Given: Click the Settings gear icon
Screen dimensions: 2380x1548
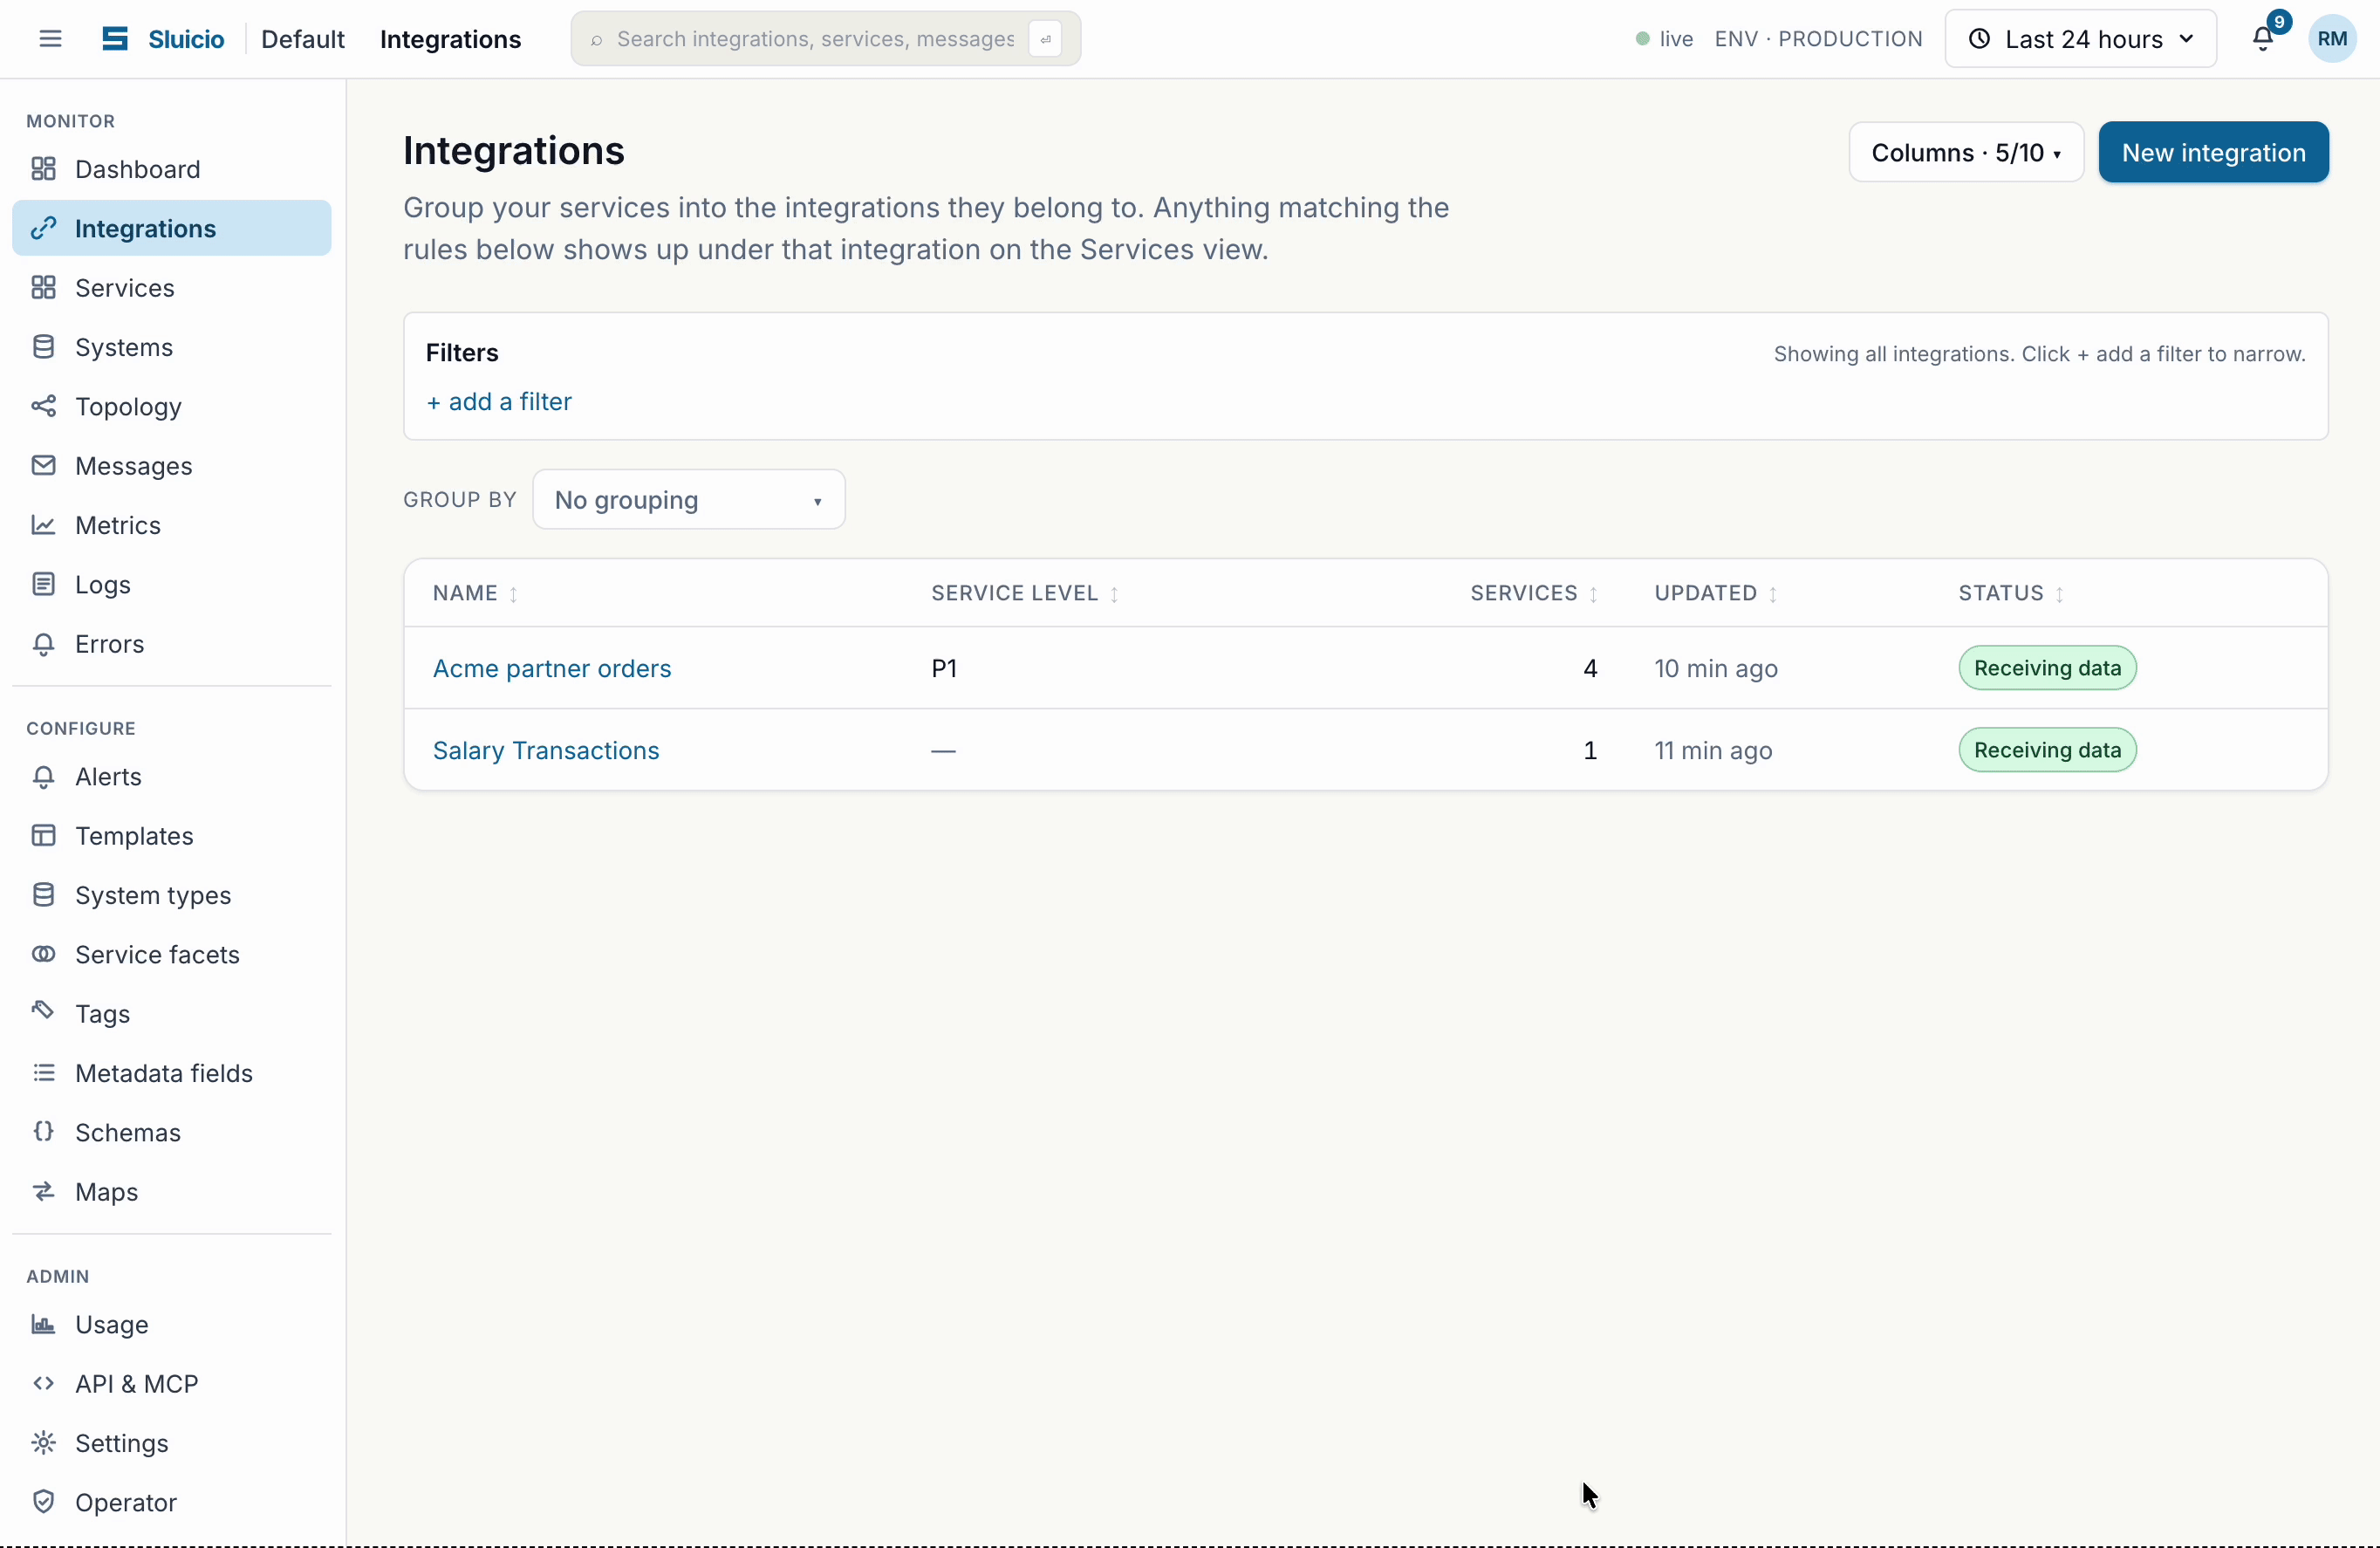Looking at the screenshot, I should pyautogui.click(x=43, y=1443).
